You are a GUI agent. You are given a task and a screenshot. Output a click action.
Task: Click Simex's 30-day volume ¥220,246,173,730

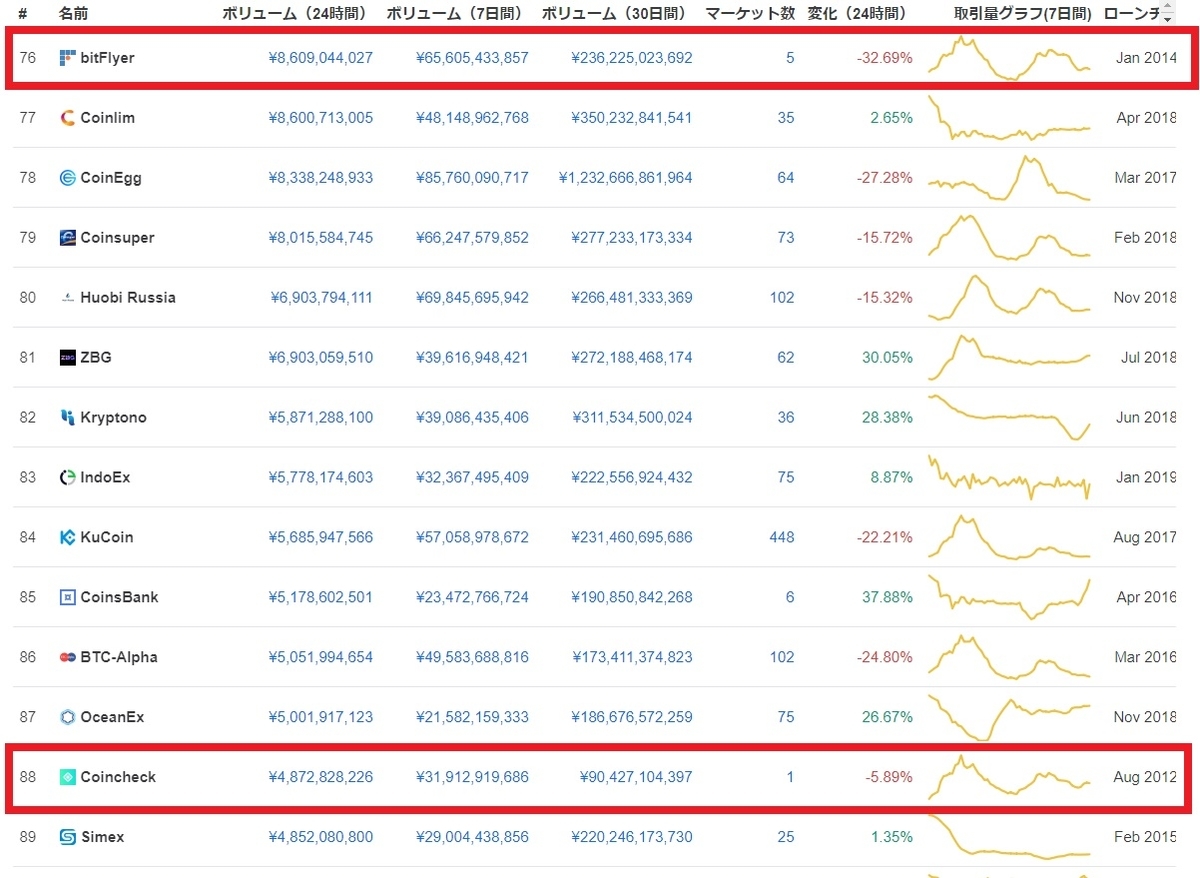coord(632,837)
